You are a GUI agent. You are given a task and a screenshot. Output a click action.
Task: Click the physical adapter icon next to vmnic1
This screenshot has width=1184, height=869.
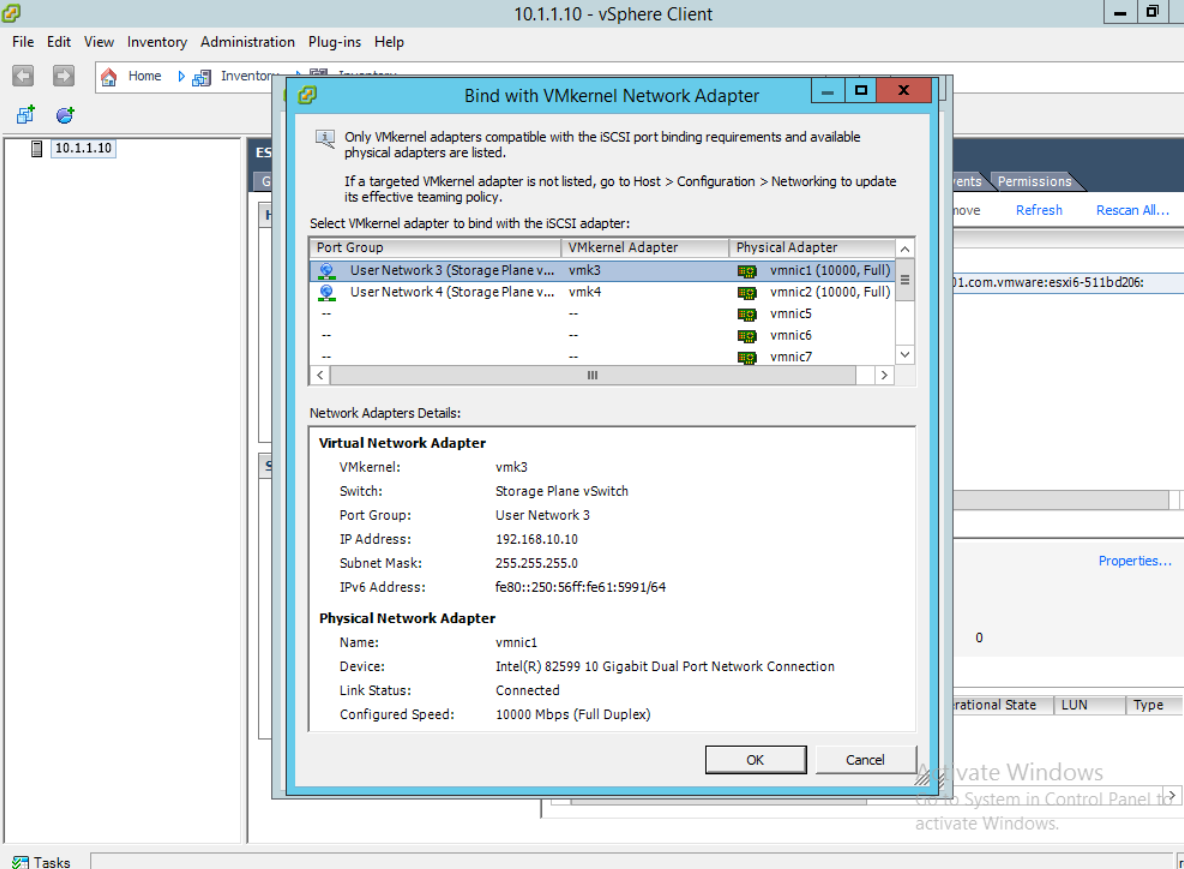(x=746, y=270)
